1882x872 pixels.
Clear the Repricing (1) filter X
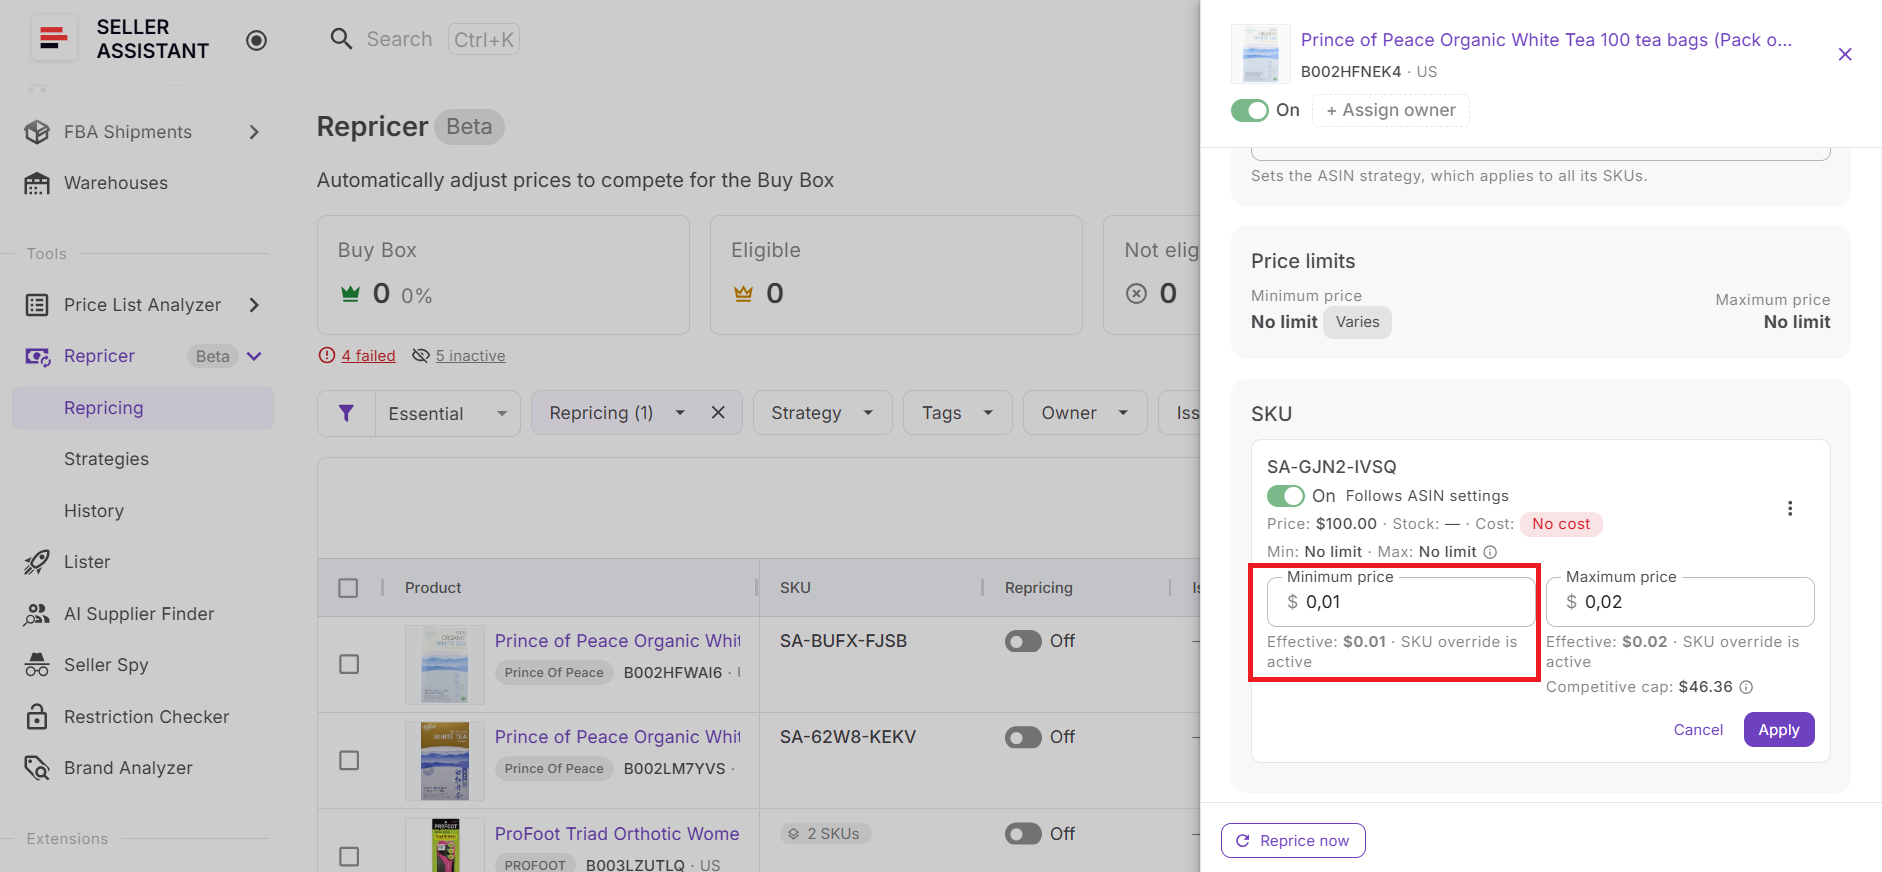718,412
